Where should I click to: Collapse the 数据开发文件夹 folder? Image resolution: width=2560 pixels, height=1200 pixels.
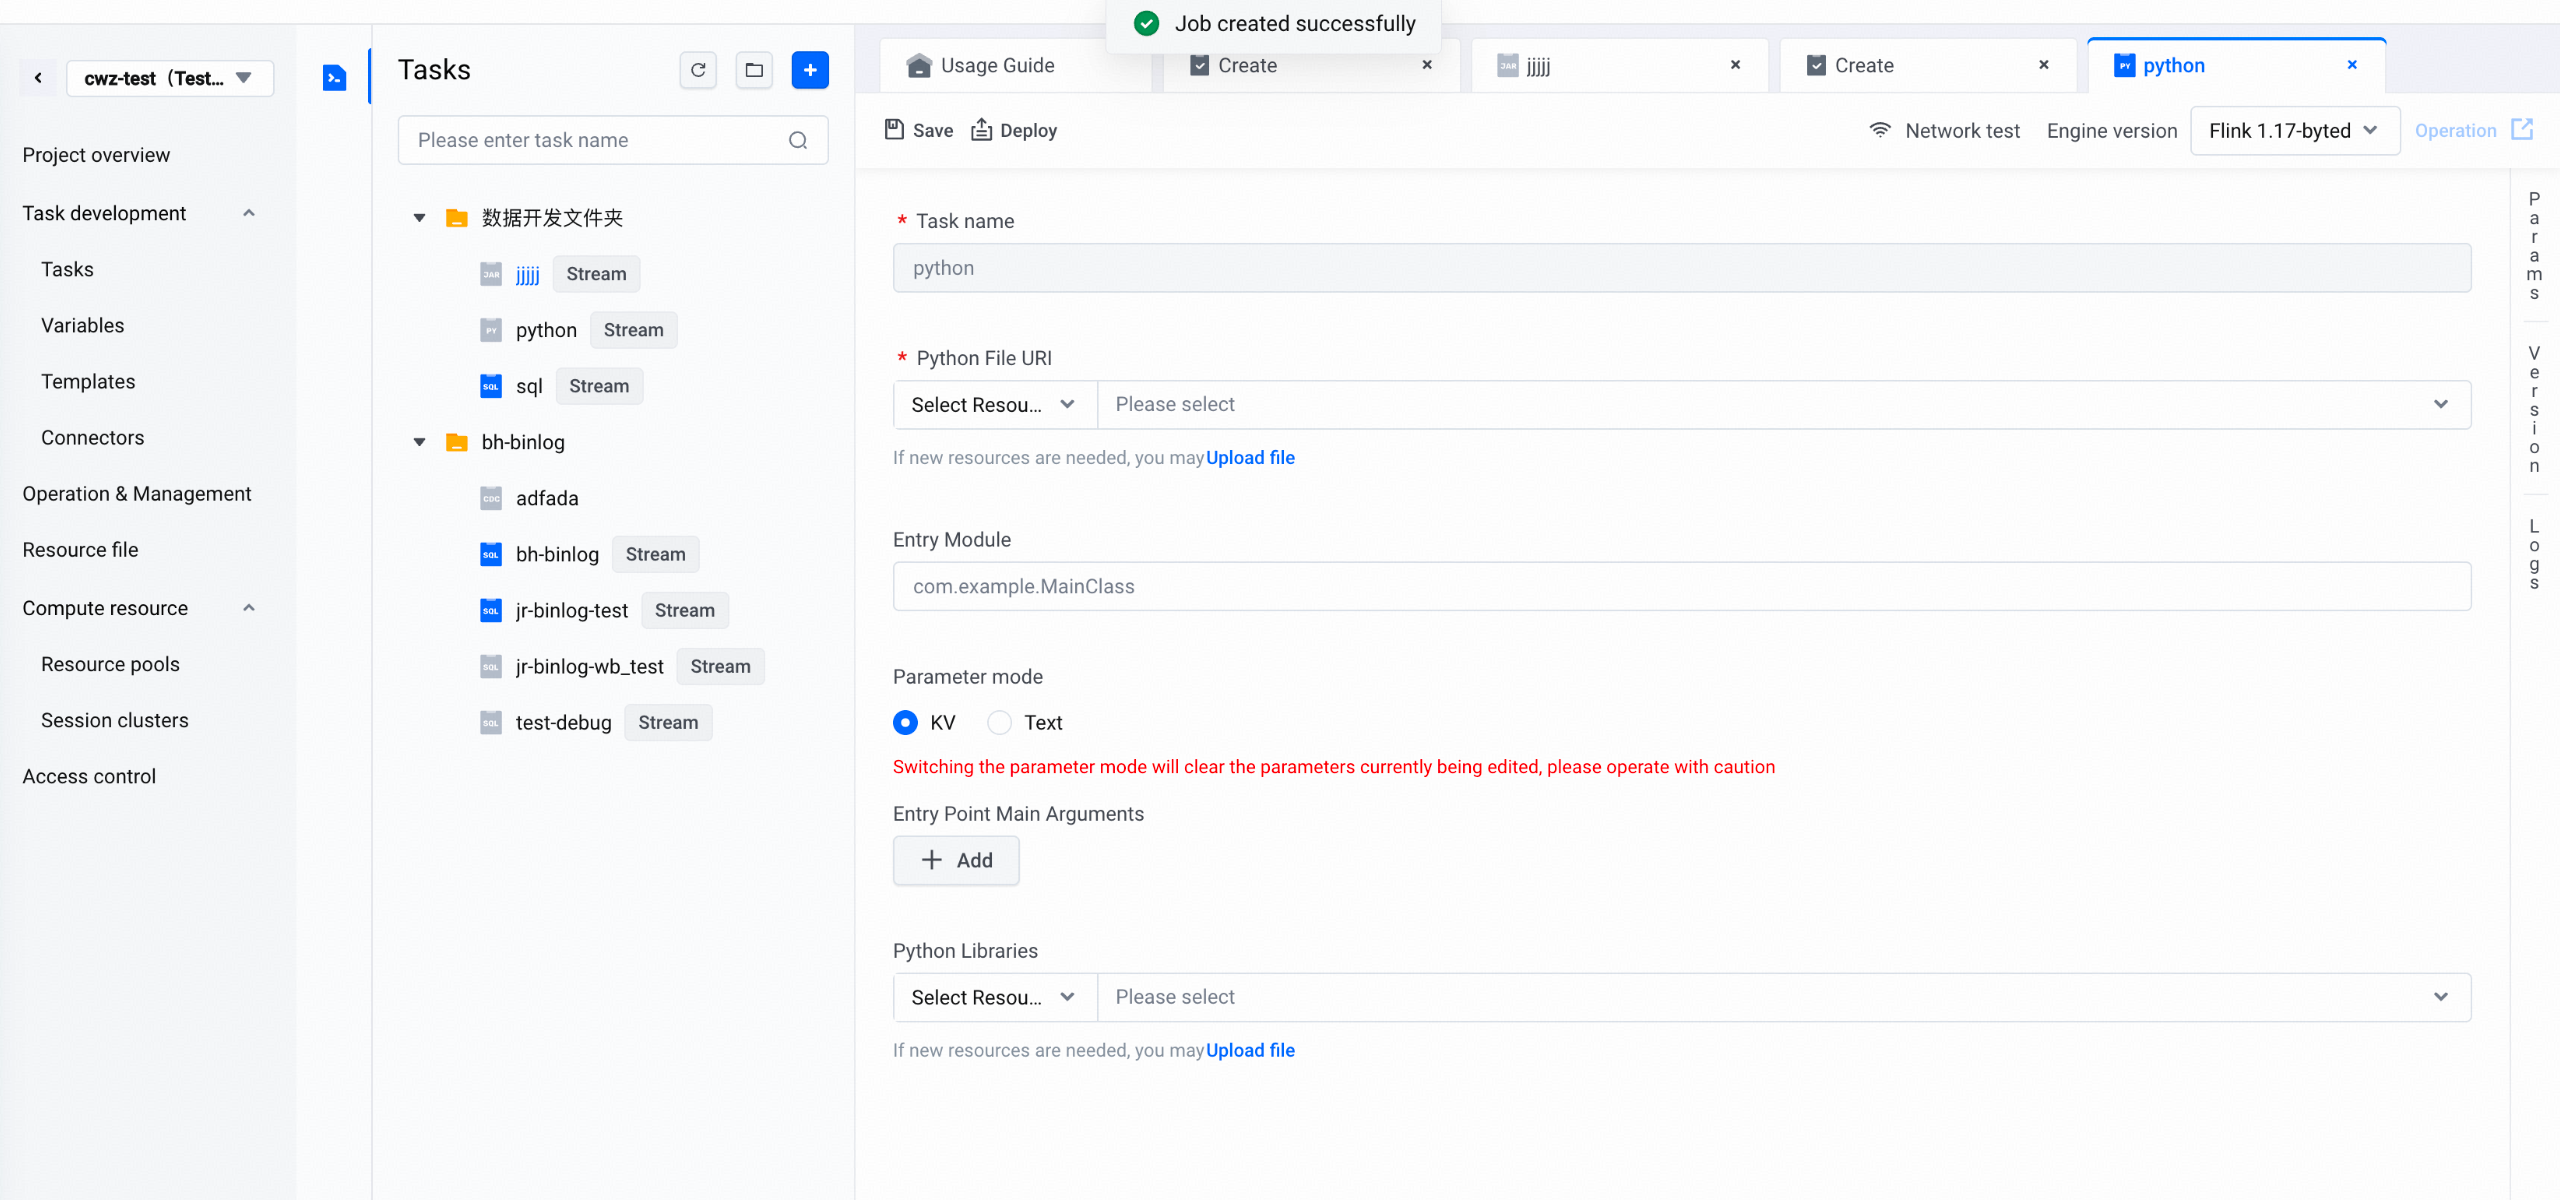coord(420,218)
